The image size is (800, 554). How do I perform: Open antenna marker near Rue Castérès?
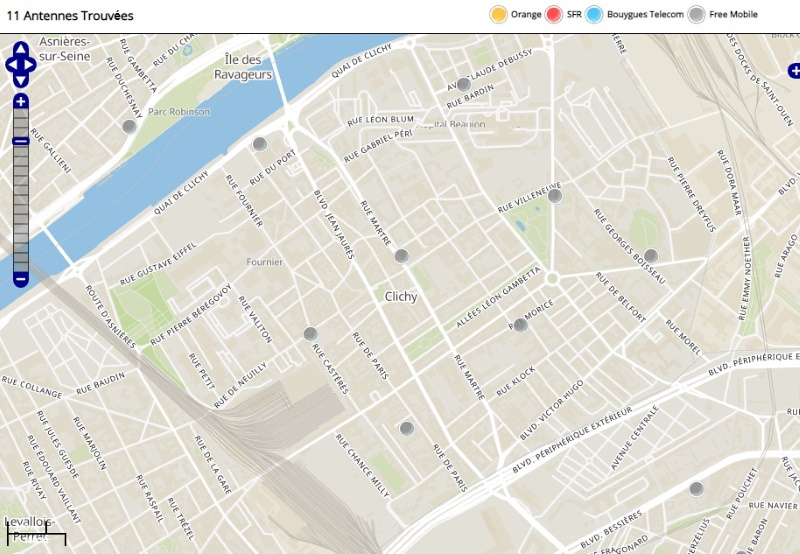[x=310, y=333]
